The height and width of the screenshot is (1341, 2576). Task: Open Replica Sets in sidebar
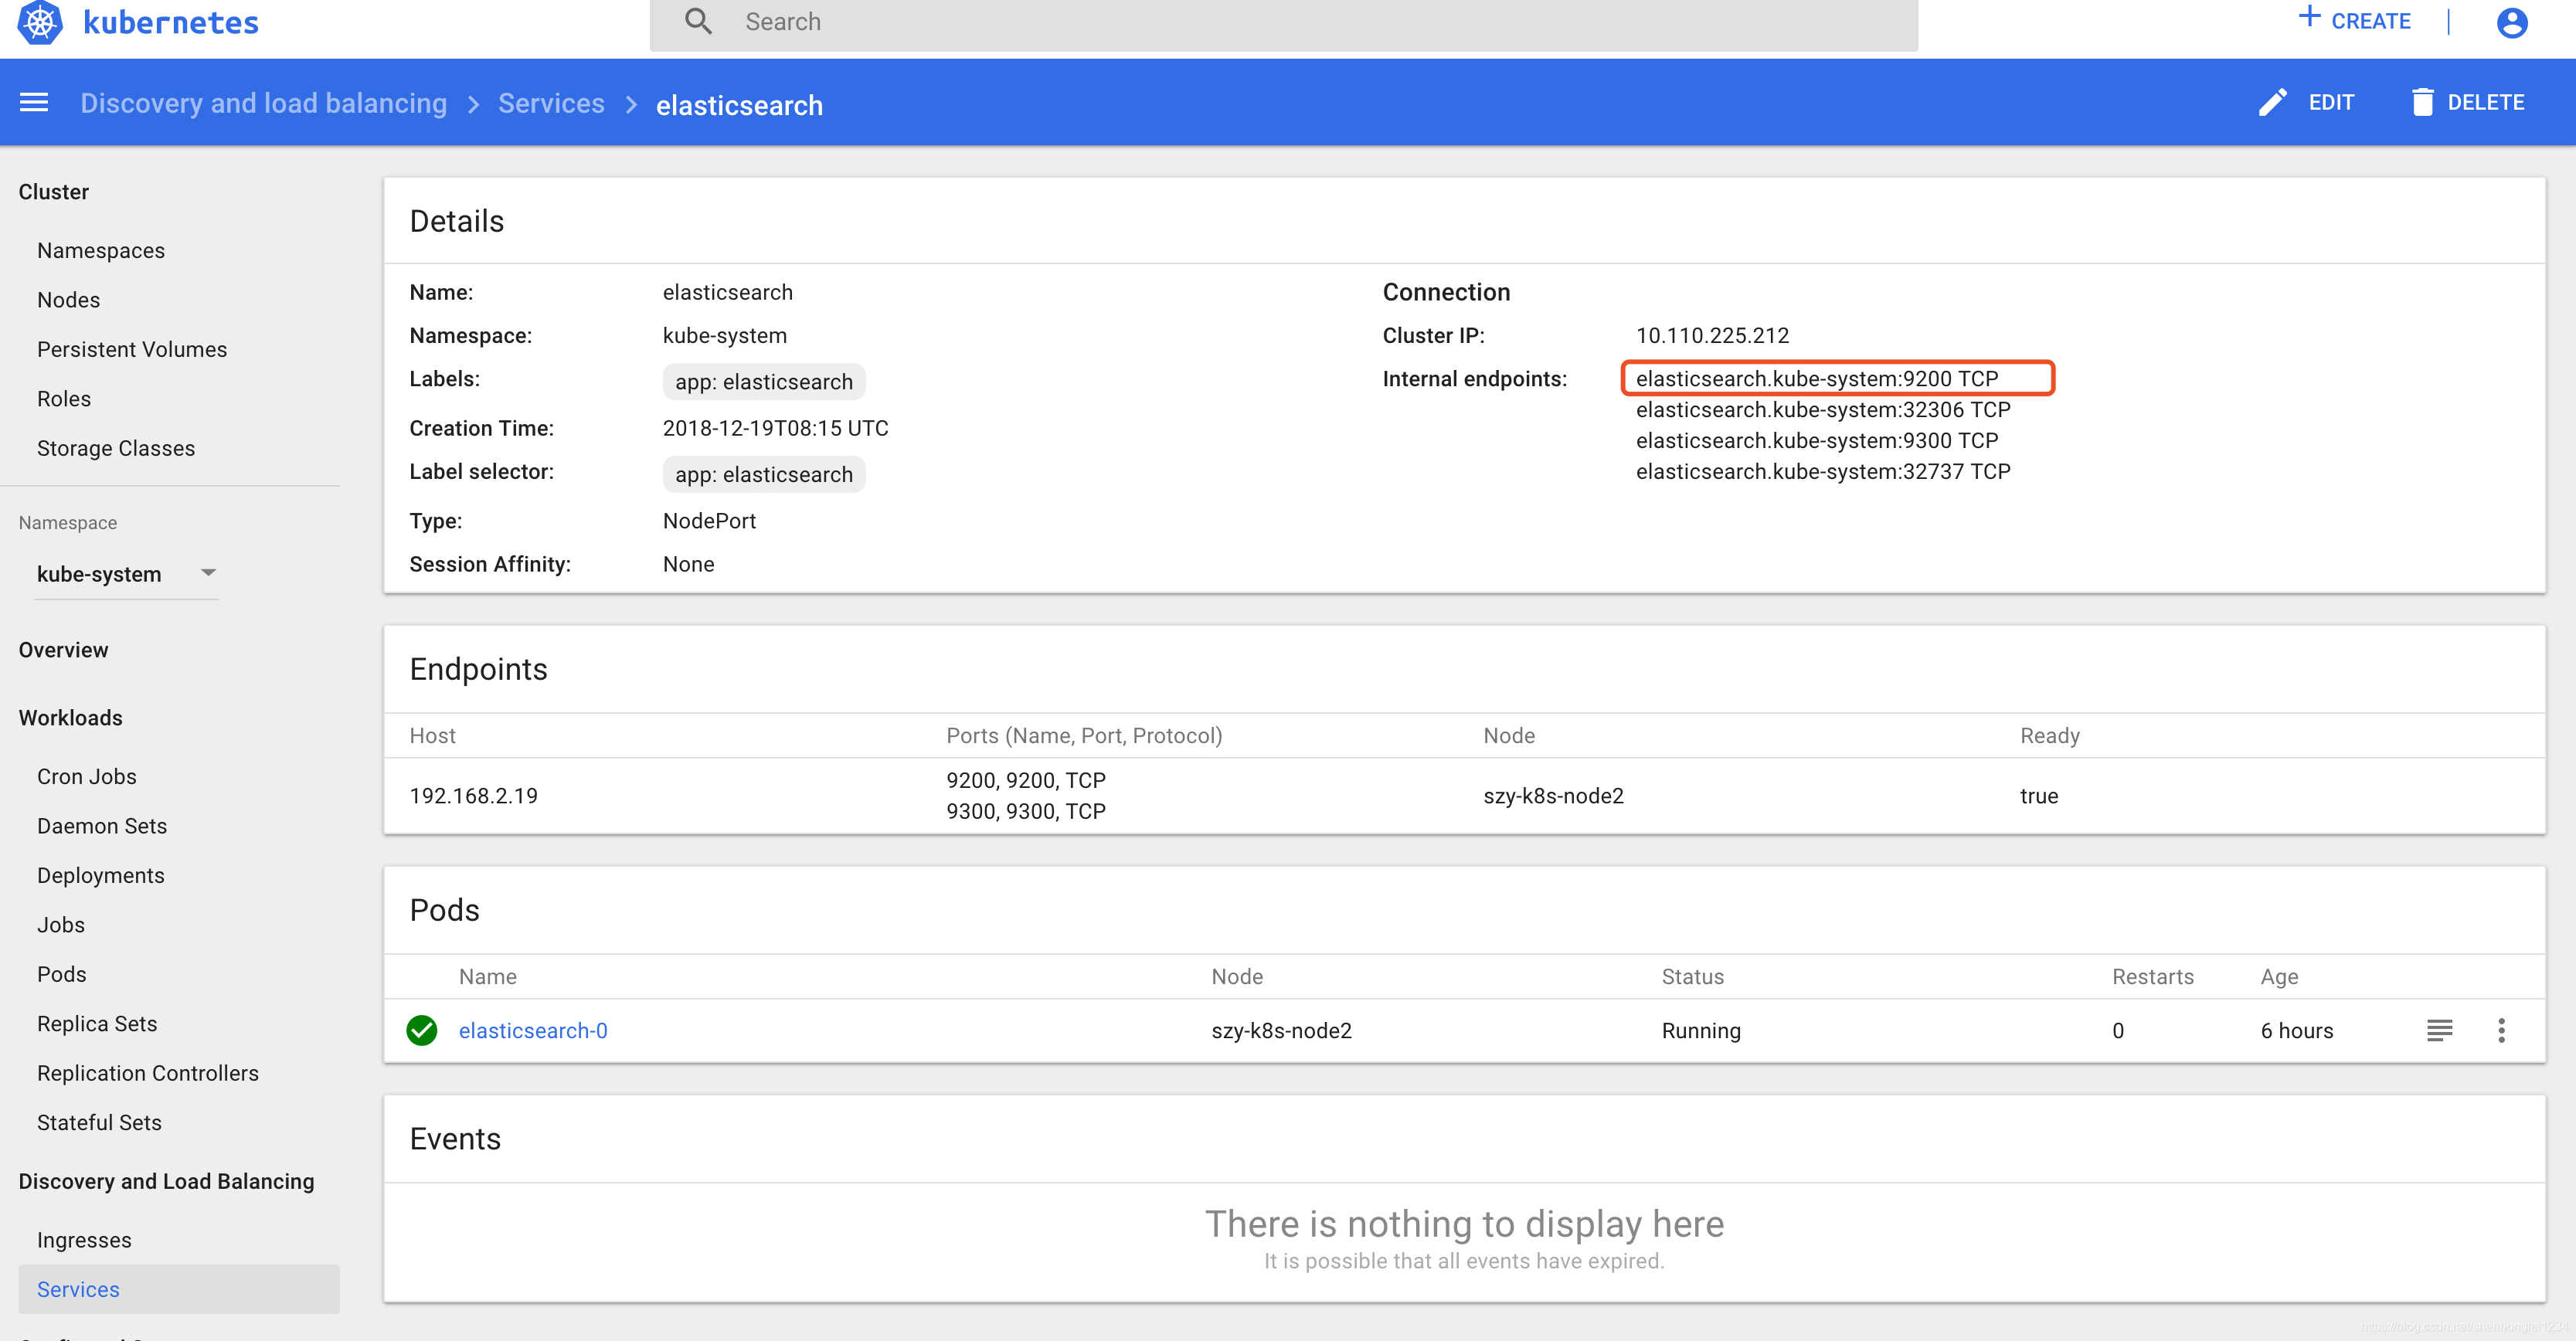97,1024
